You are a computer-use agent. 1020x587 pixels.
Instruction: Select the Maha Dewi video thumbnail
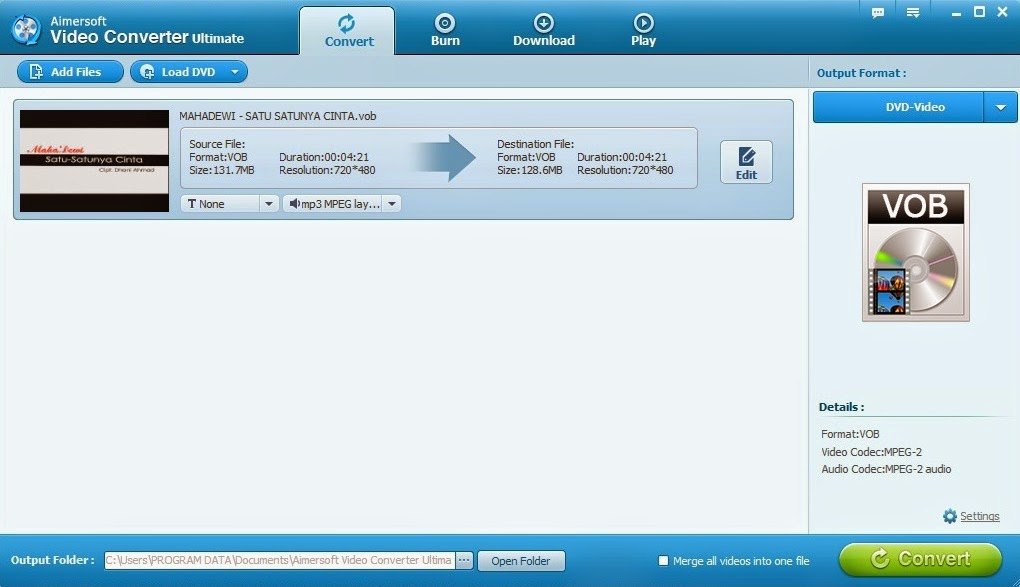[x=94, y=161]
